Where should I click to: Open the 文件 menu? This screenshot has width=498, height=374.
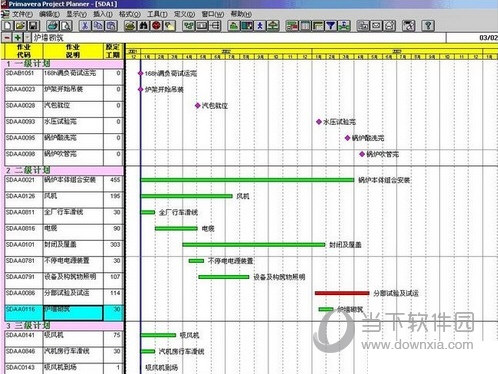coord(22,14)
